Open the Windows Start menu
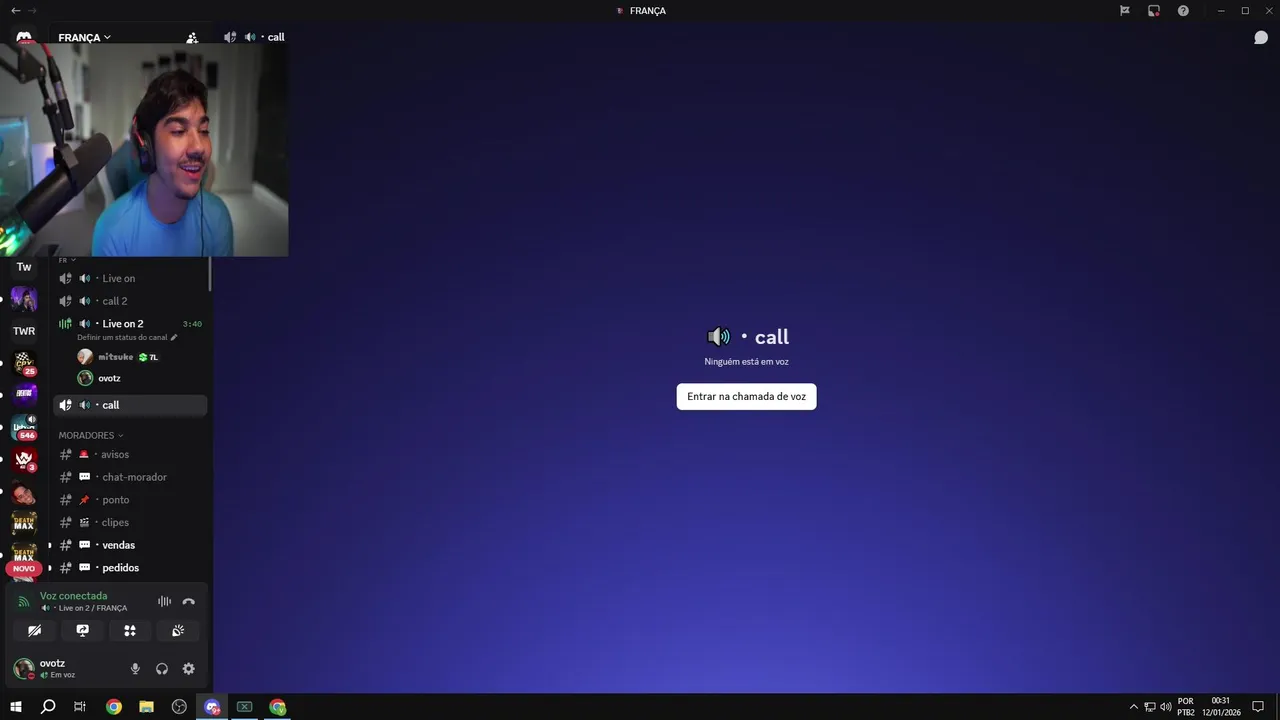 (16, 707)
